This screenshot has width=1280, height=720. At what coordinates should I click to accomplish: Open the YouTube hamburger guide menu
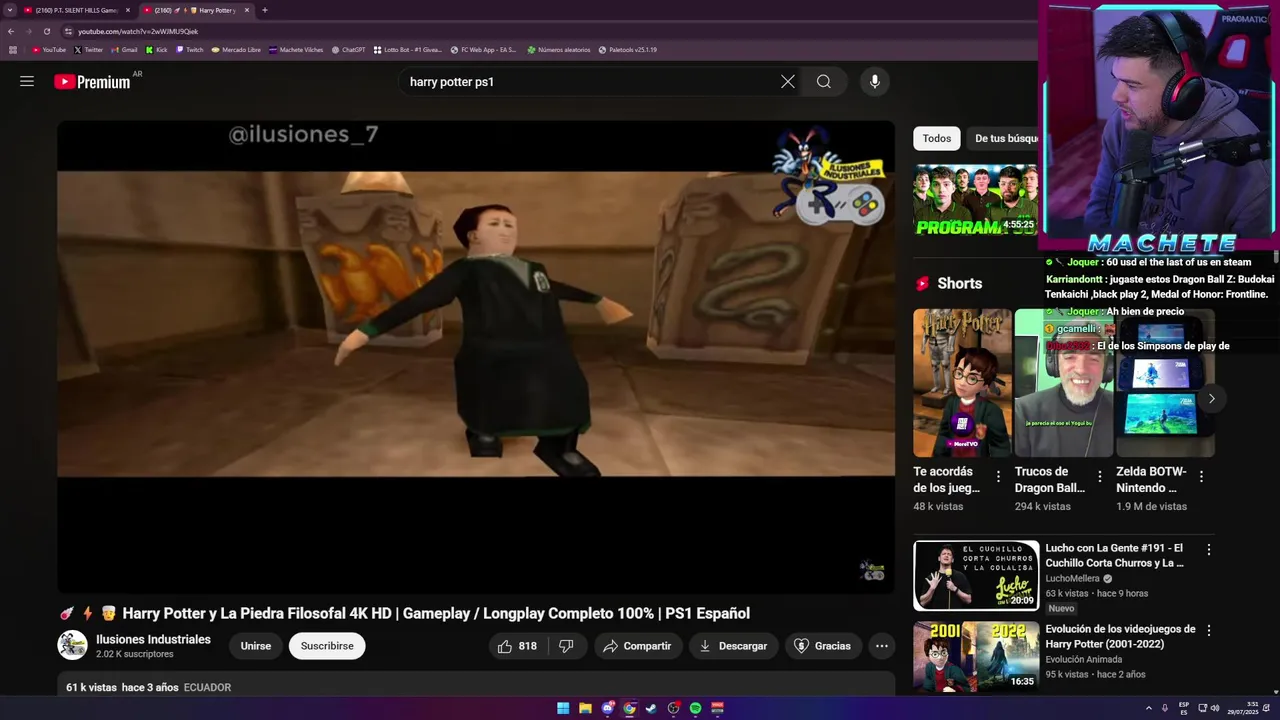(27, 82)
